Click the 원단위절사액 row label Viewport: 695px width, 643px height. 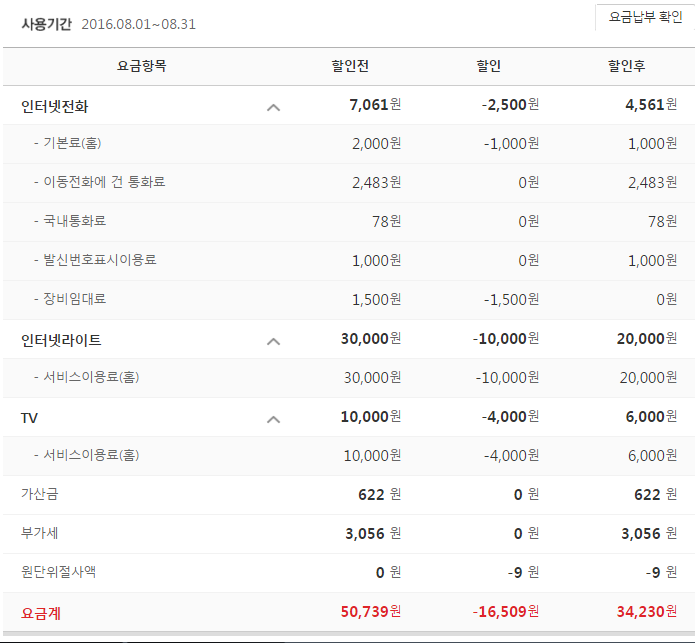[x=60, y=572]
